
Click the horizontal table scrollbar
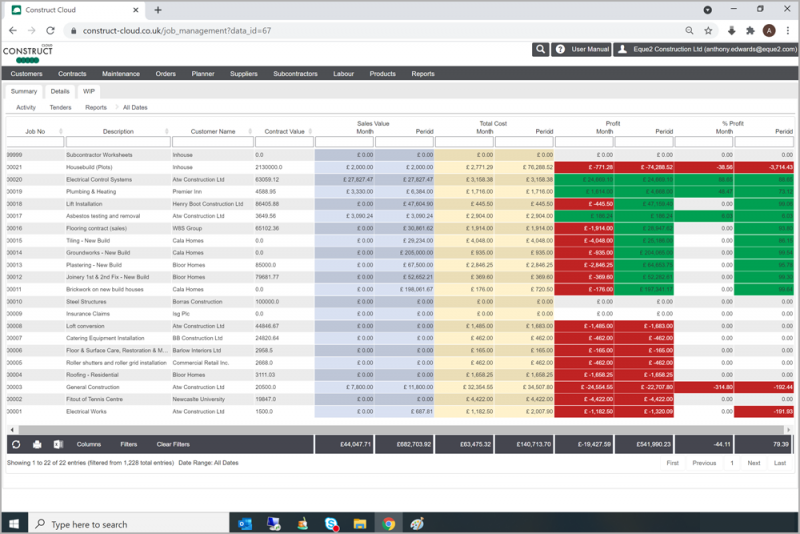tap(400, 430)
